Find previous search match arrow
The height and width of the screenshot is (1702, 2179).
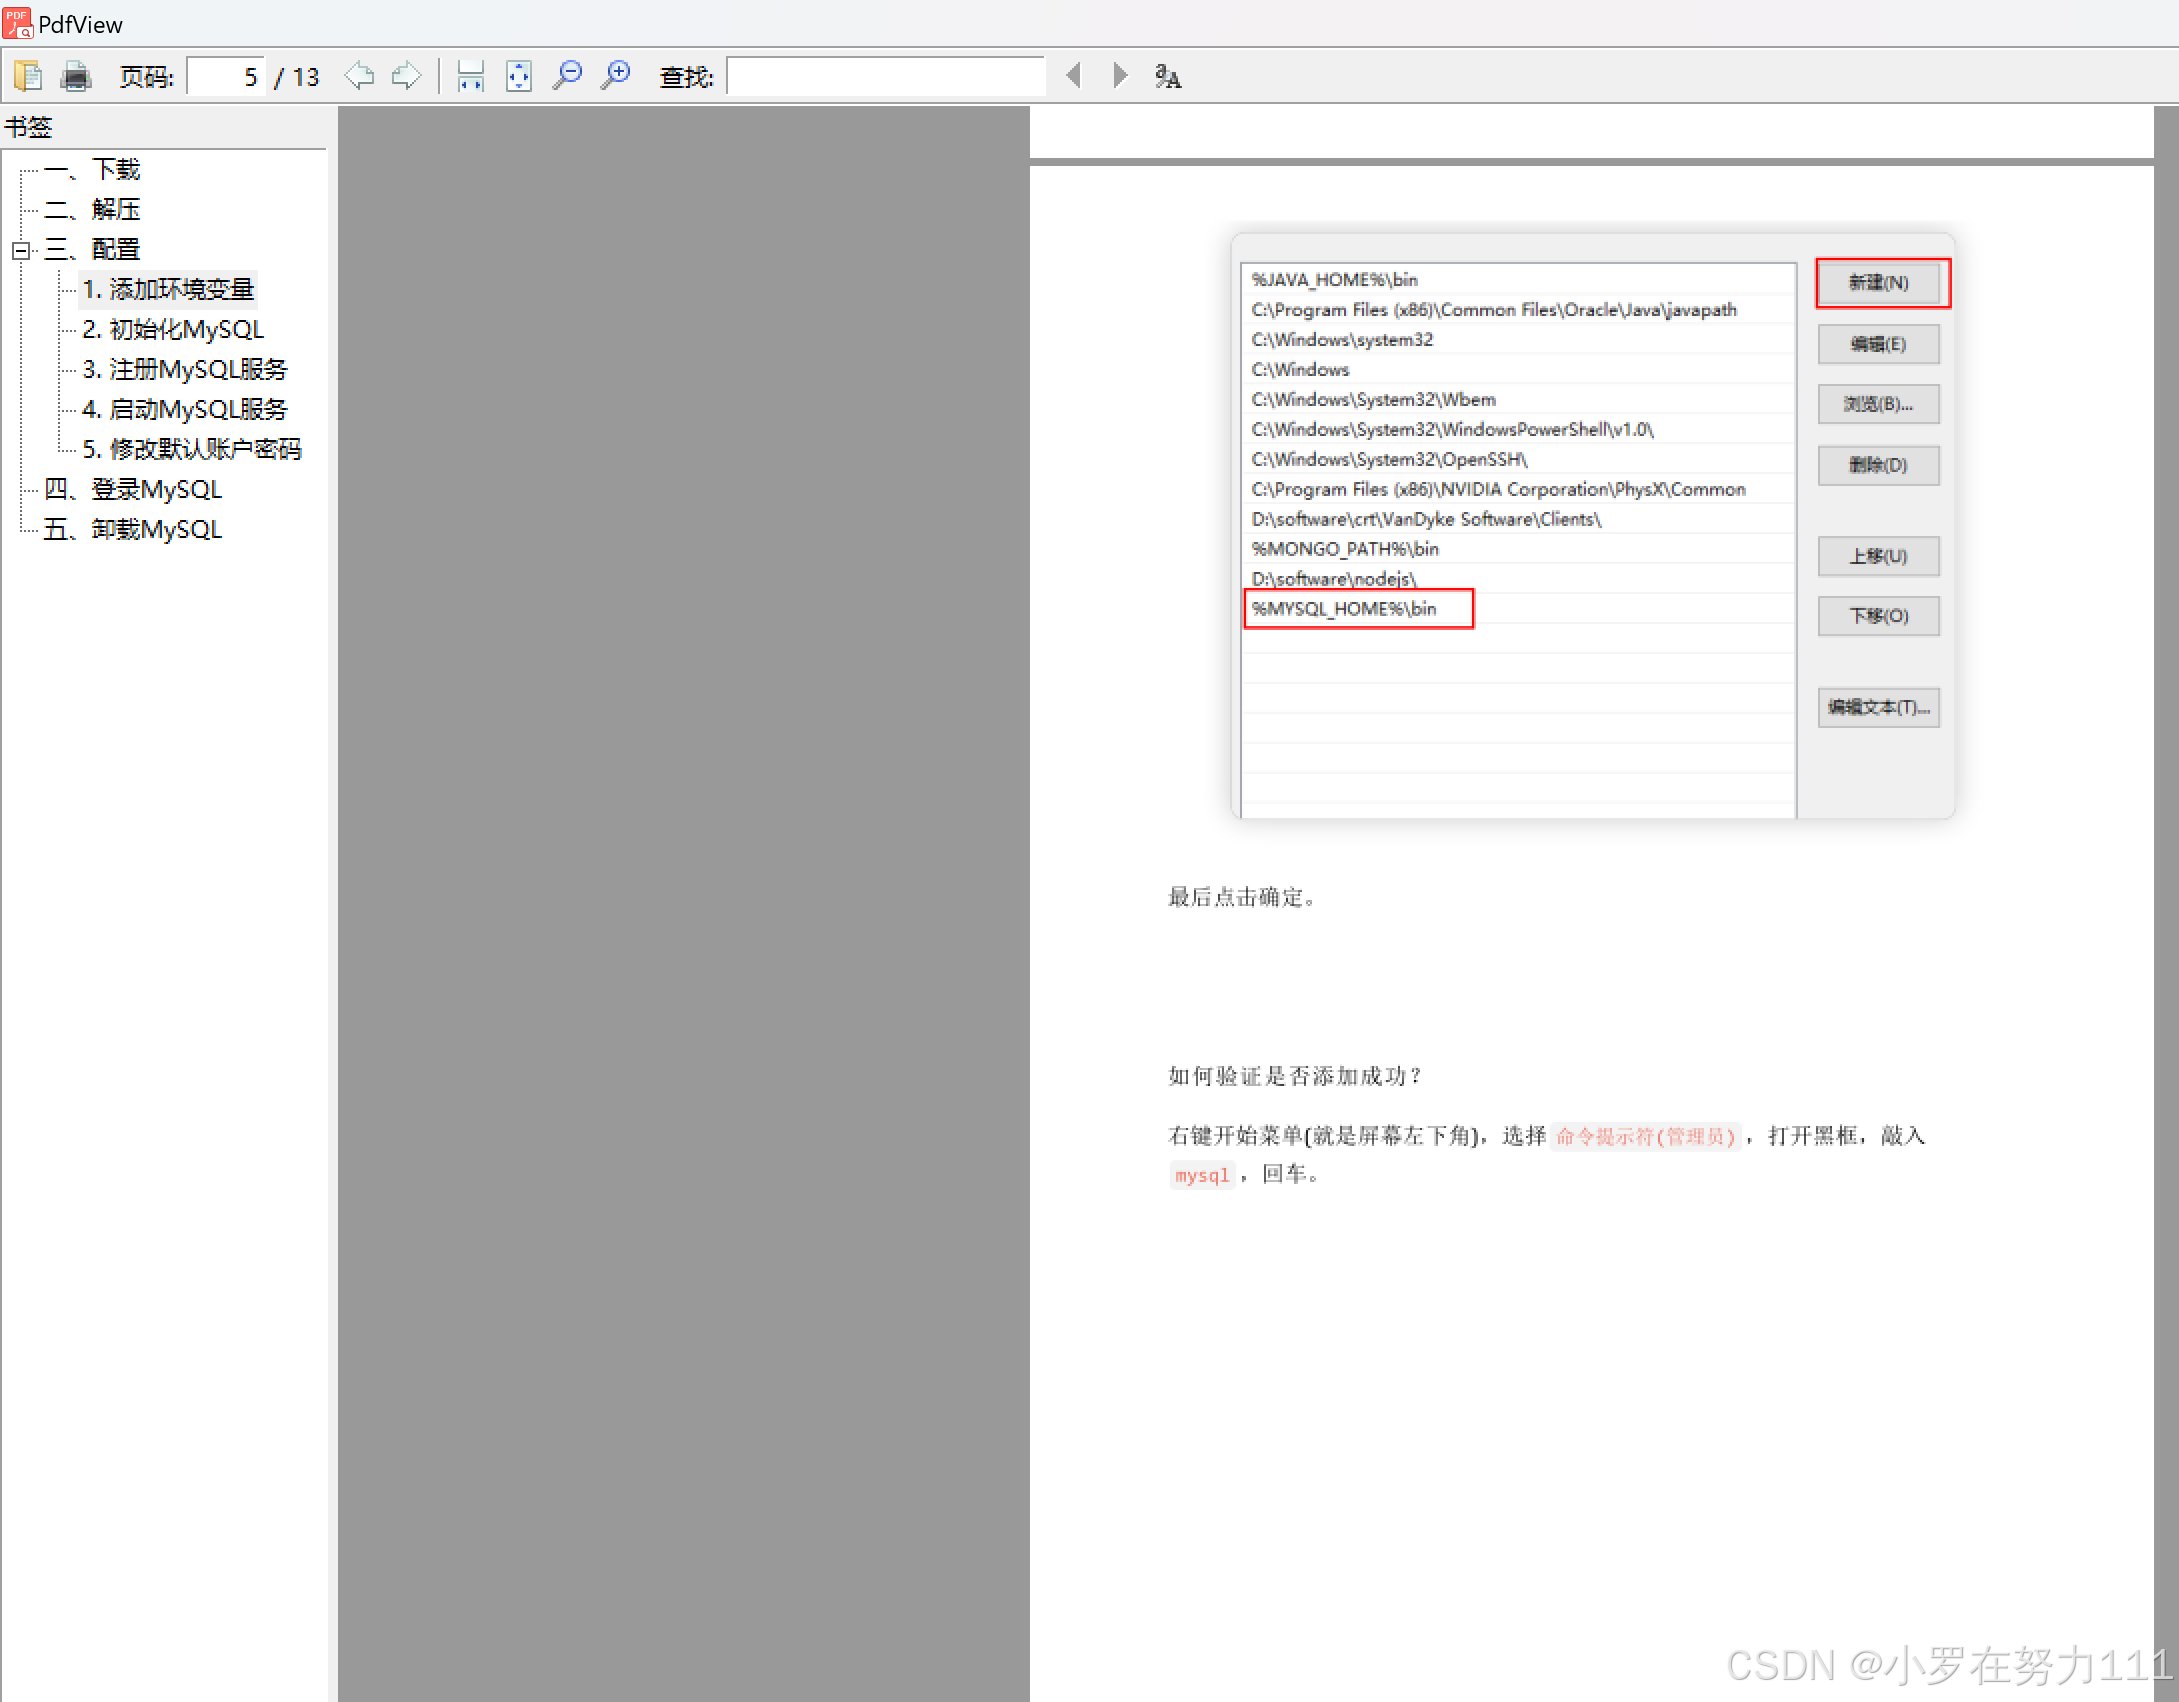pos(1074,76)
